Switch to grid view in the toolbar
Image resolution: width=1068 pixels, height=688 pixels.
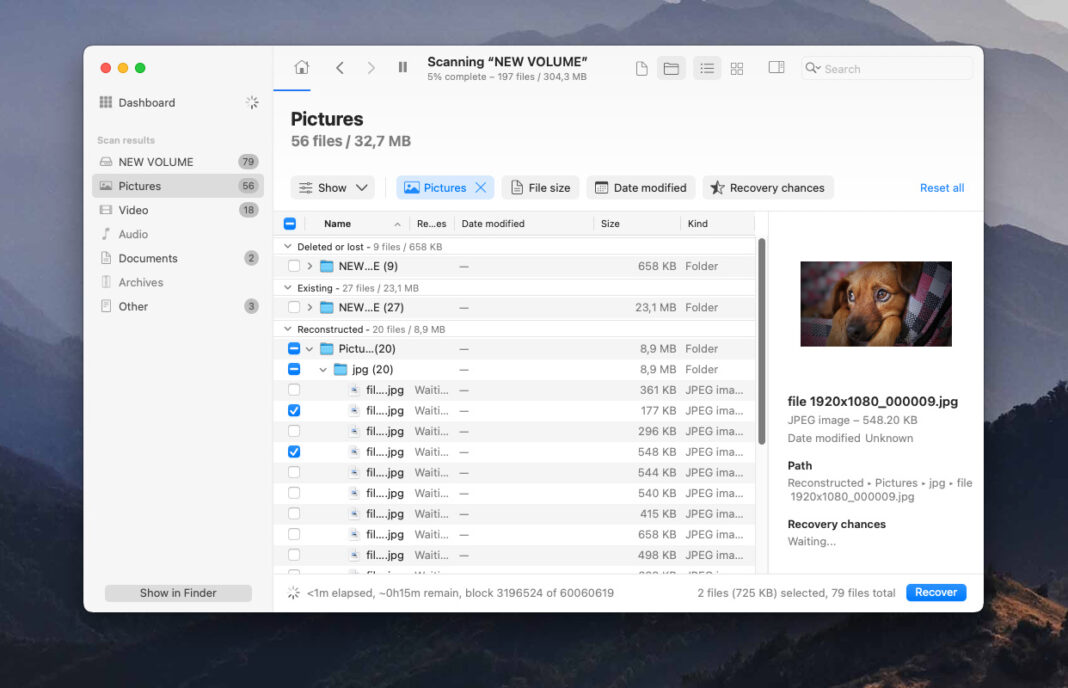(737, 67)
